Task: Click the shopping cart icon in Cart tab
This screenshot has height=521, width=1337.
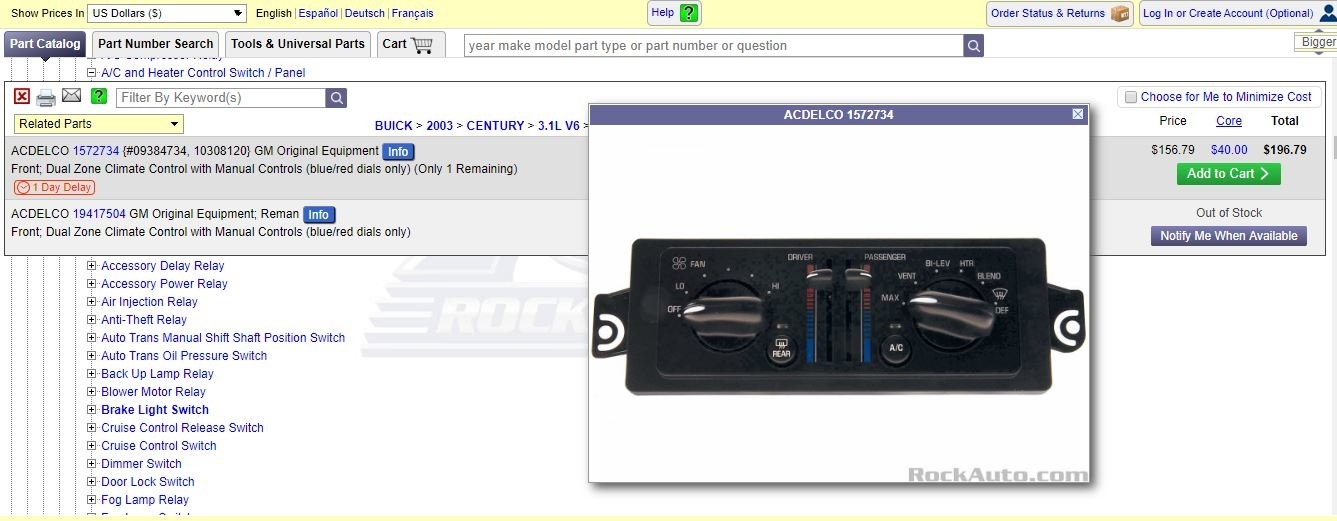Action: click(x=421, y=44)
